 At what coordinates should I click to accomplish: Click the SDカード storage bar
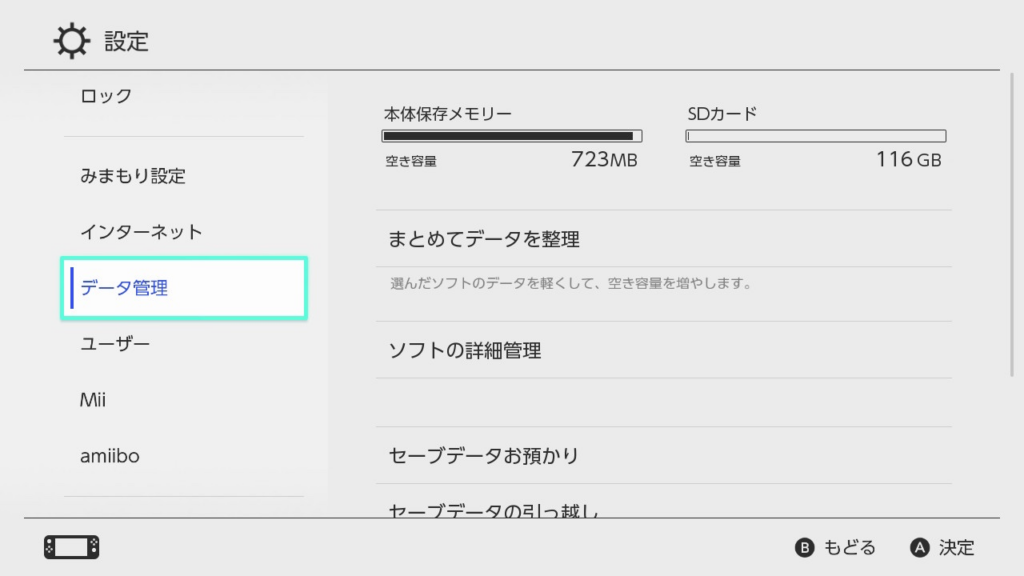click(815, 136)
